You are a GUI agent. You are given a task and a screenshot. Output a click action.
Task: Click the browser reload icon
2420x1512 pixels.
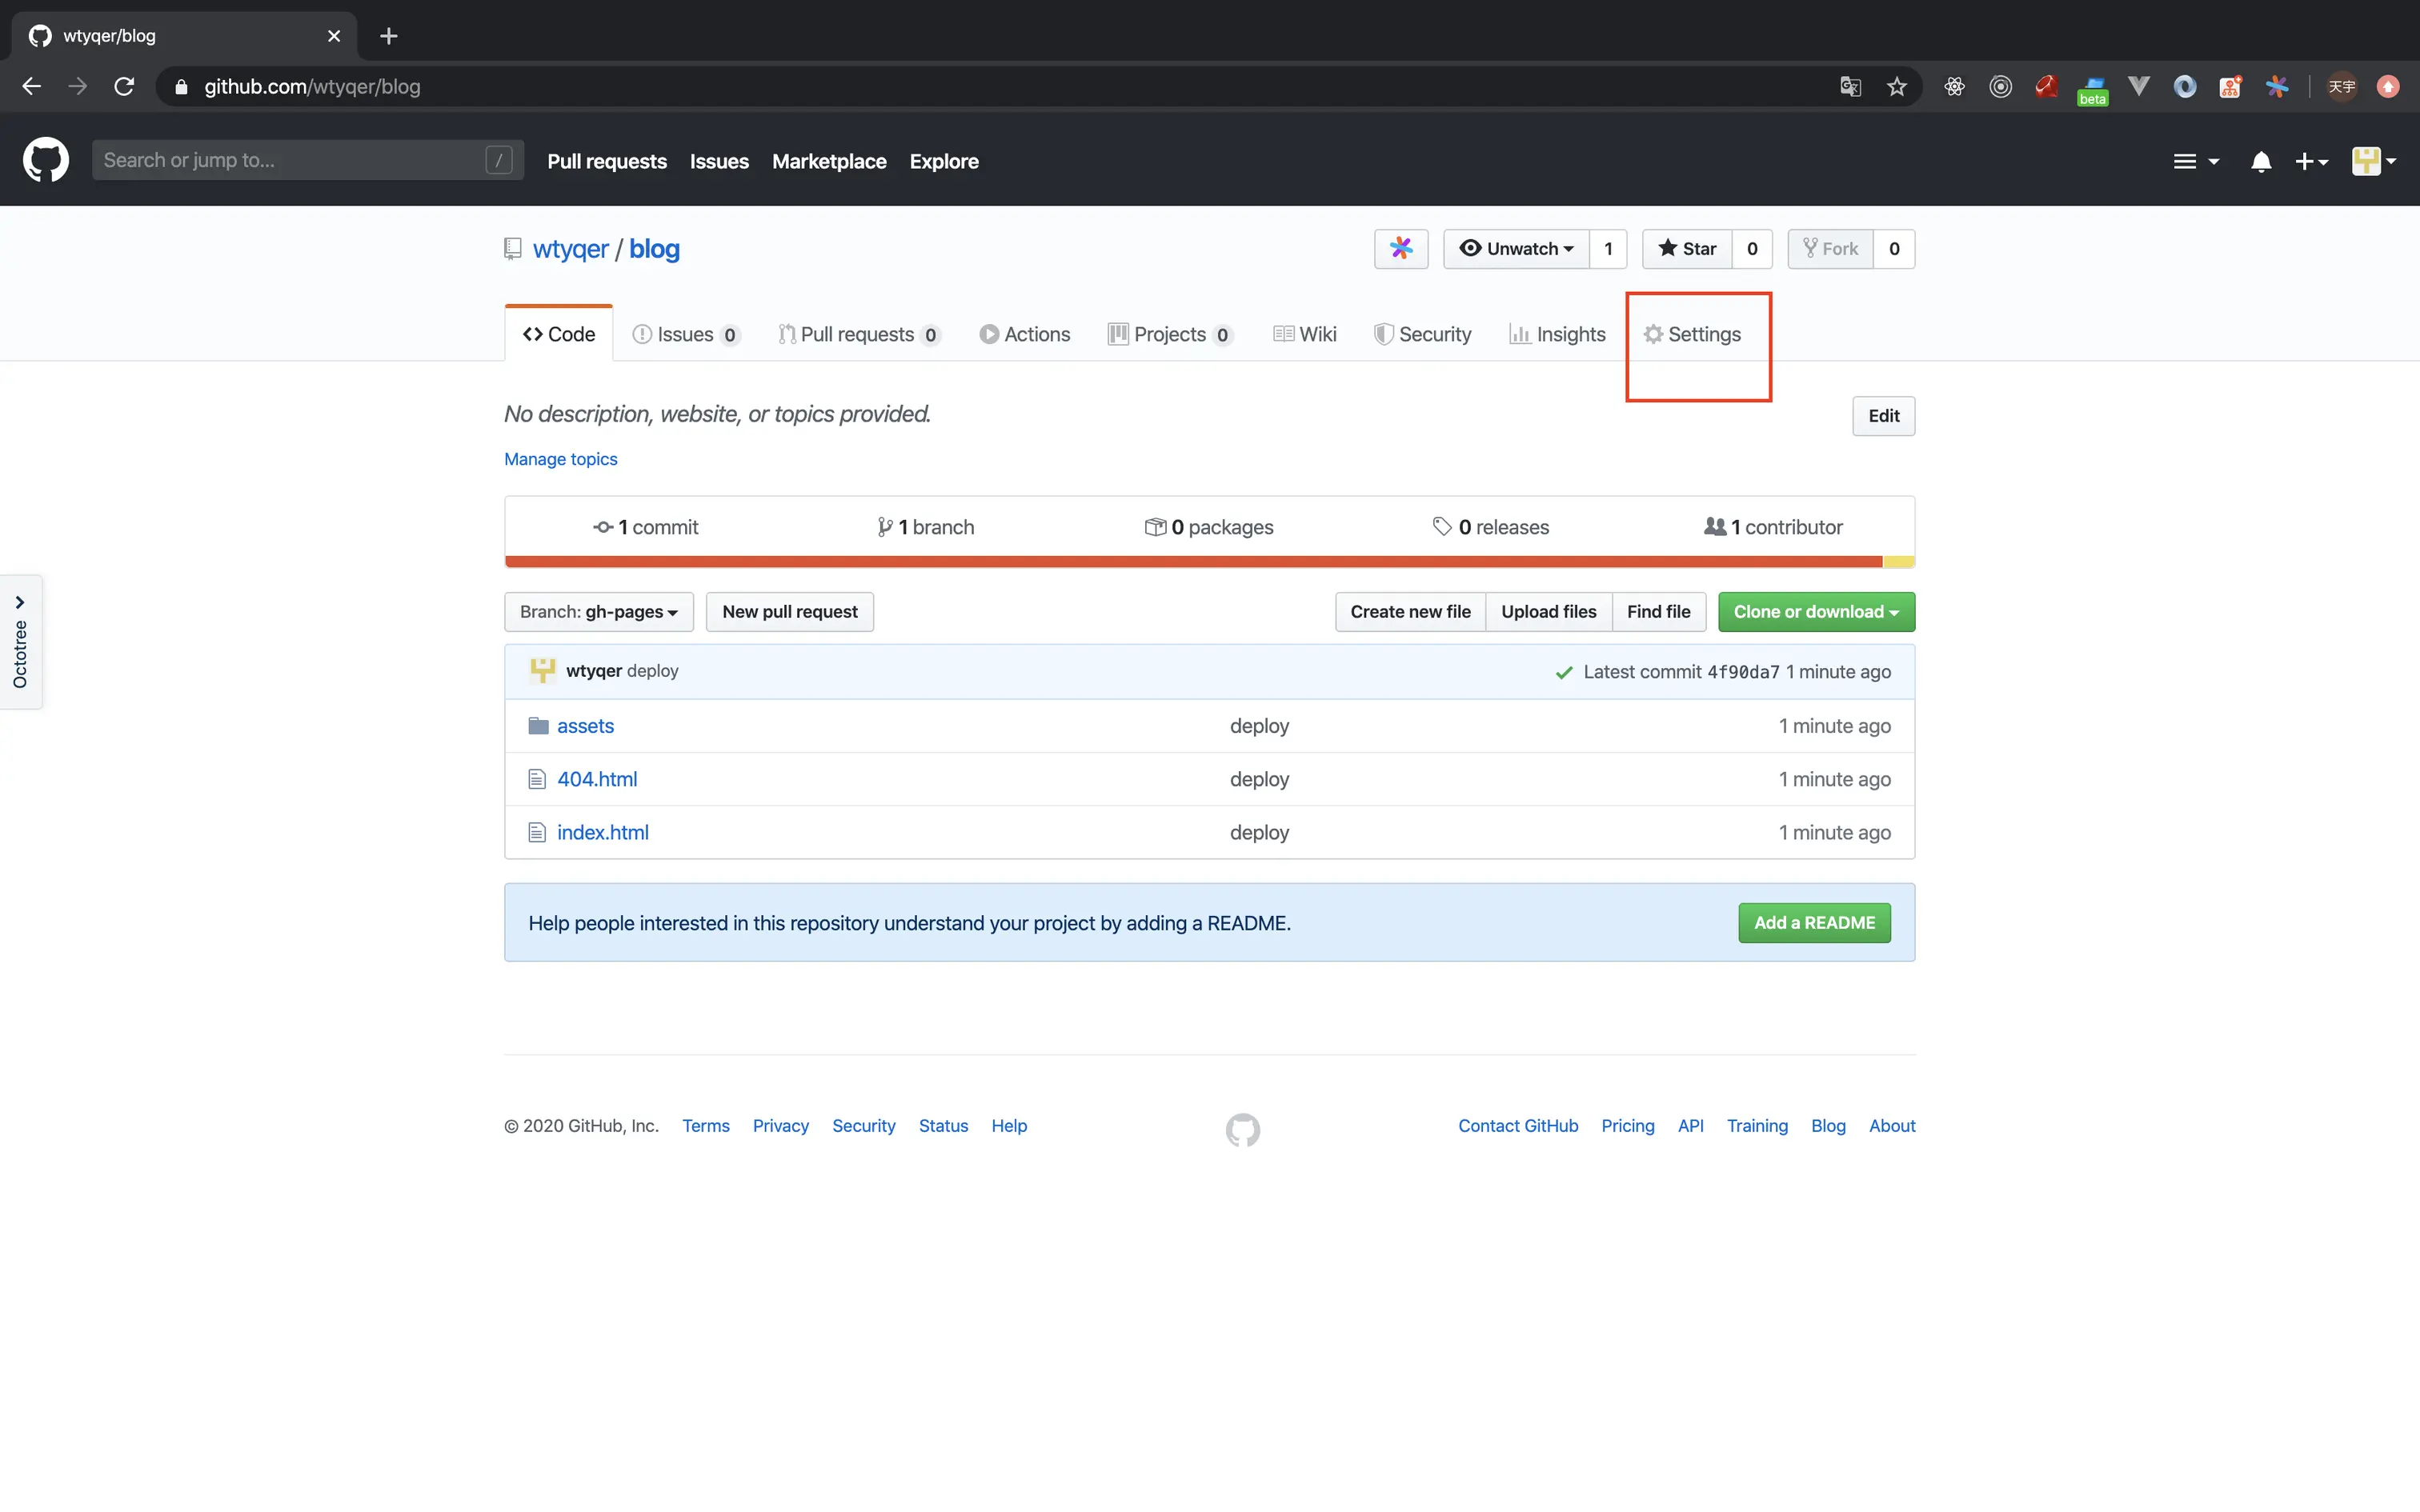coord(124,87)
